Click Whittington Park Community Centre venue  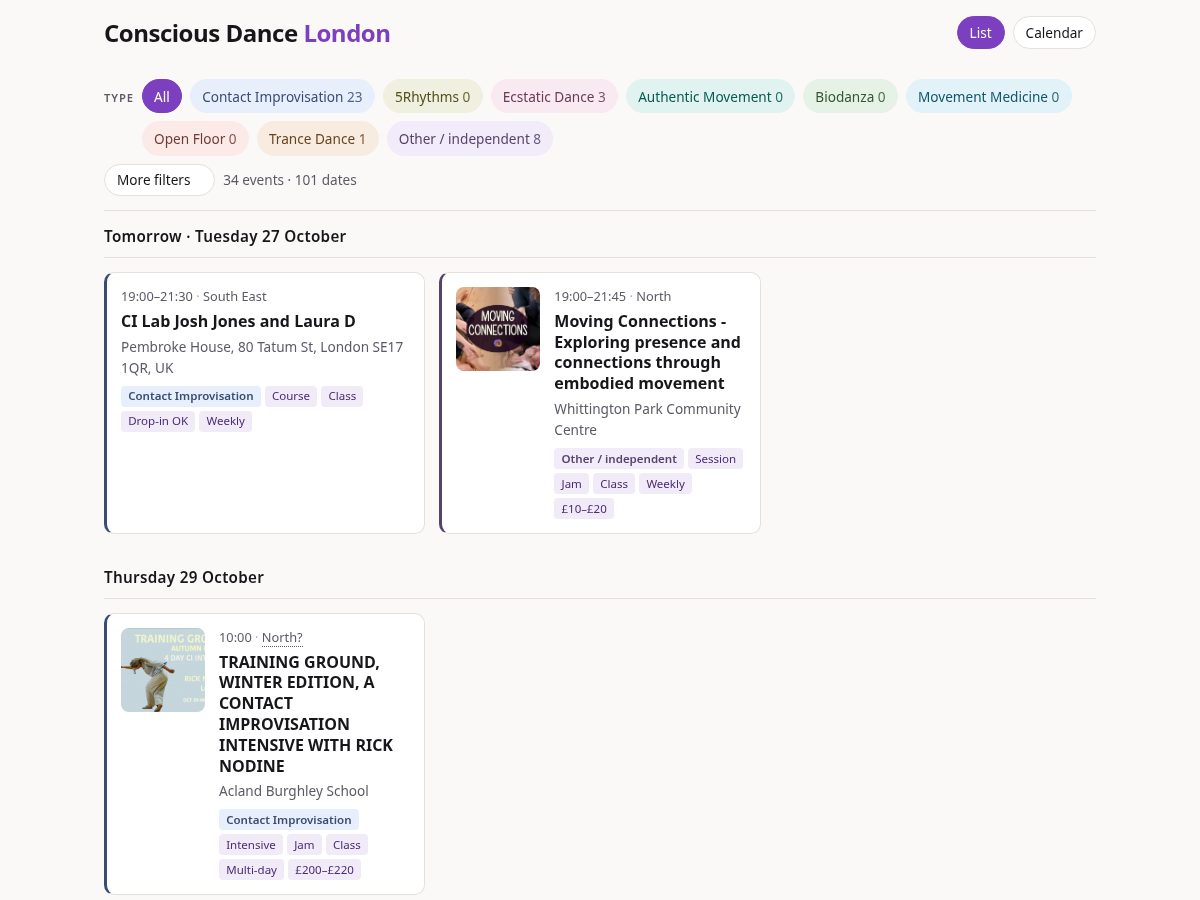click(647, 419)
